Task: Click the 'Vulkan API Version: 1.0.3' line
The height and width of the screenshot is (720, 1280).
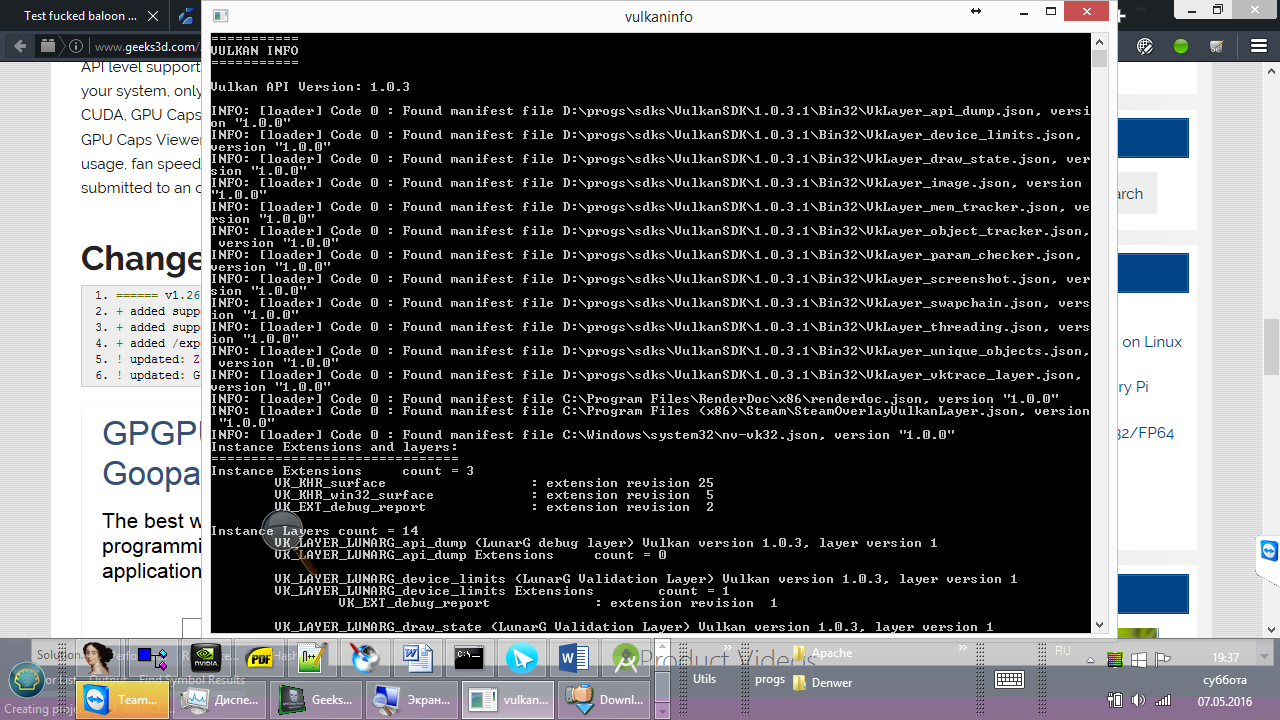Action: click(310, 87)
